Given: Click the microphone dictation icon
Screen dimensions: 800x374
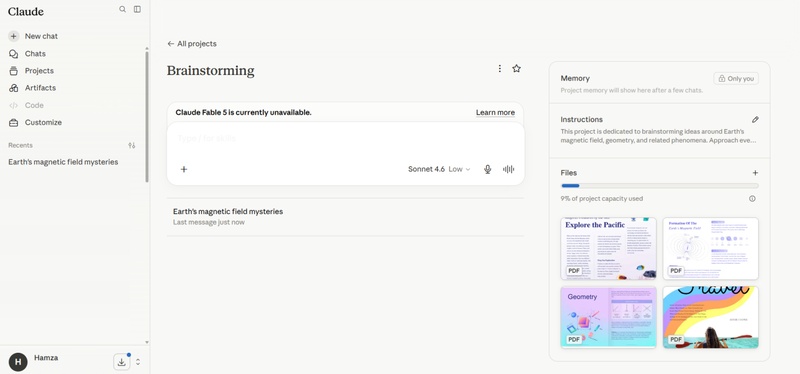Looking at the screenshot, I should point(487,169).
